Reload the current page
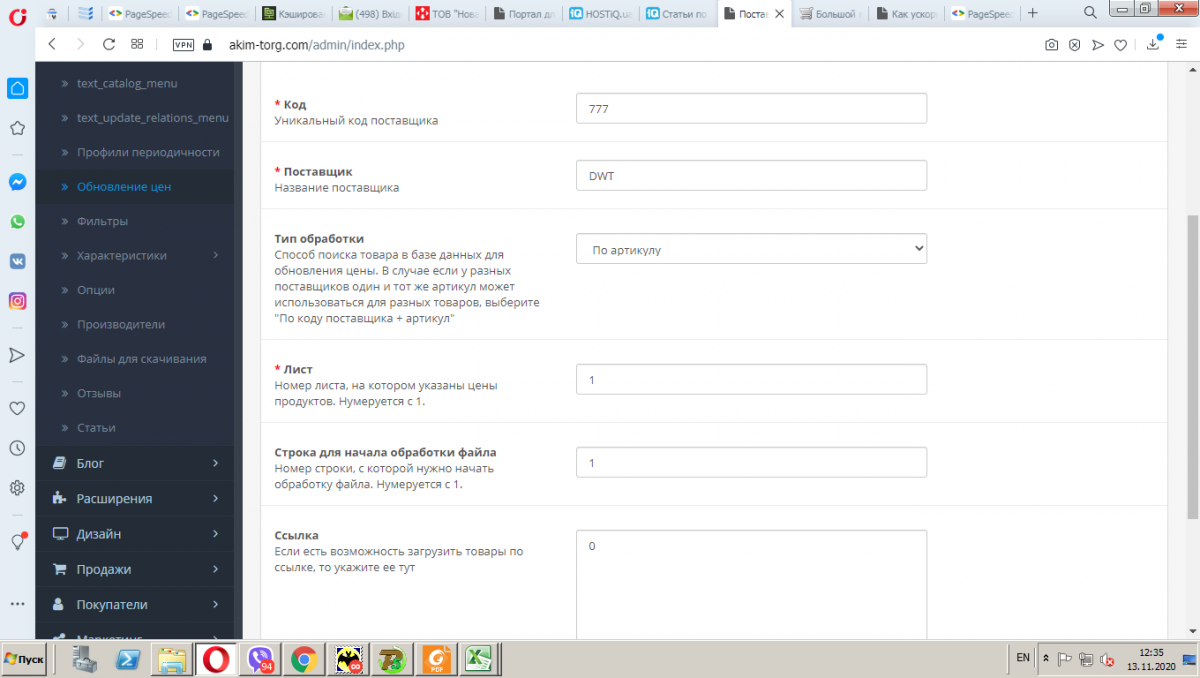Image resolution: width=1200 pixels, height=678 pixels. 109,45
